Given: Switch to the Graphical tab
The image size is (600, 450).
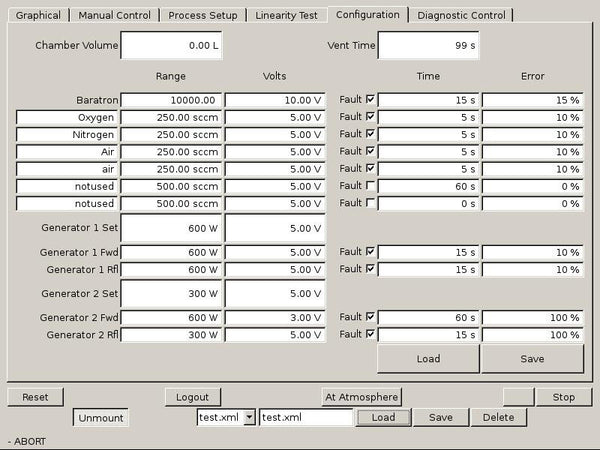Looking at the screenshot, I should pyautogui.click(x=38, y=15).
